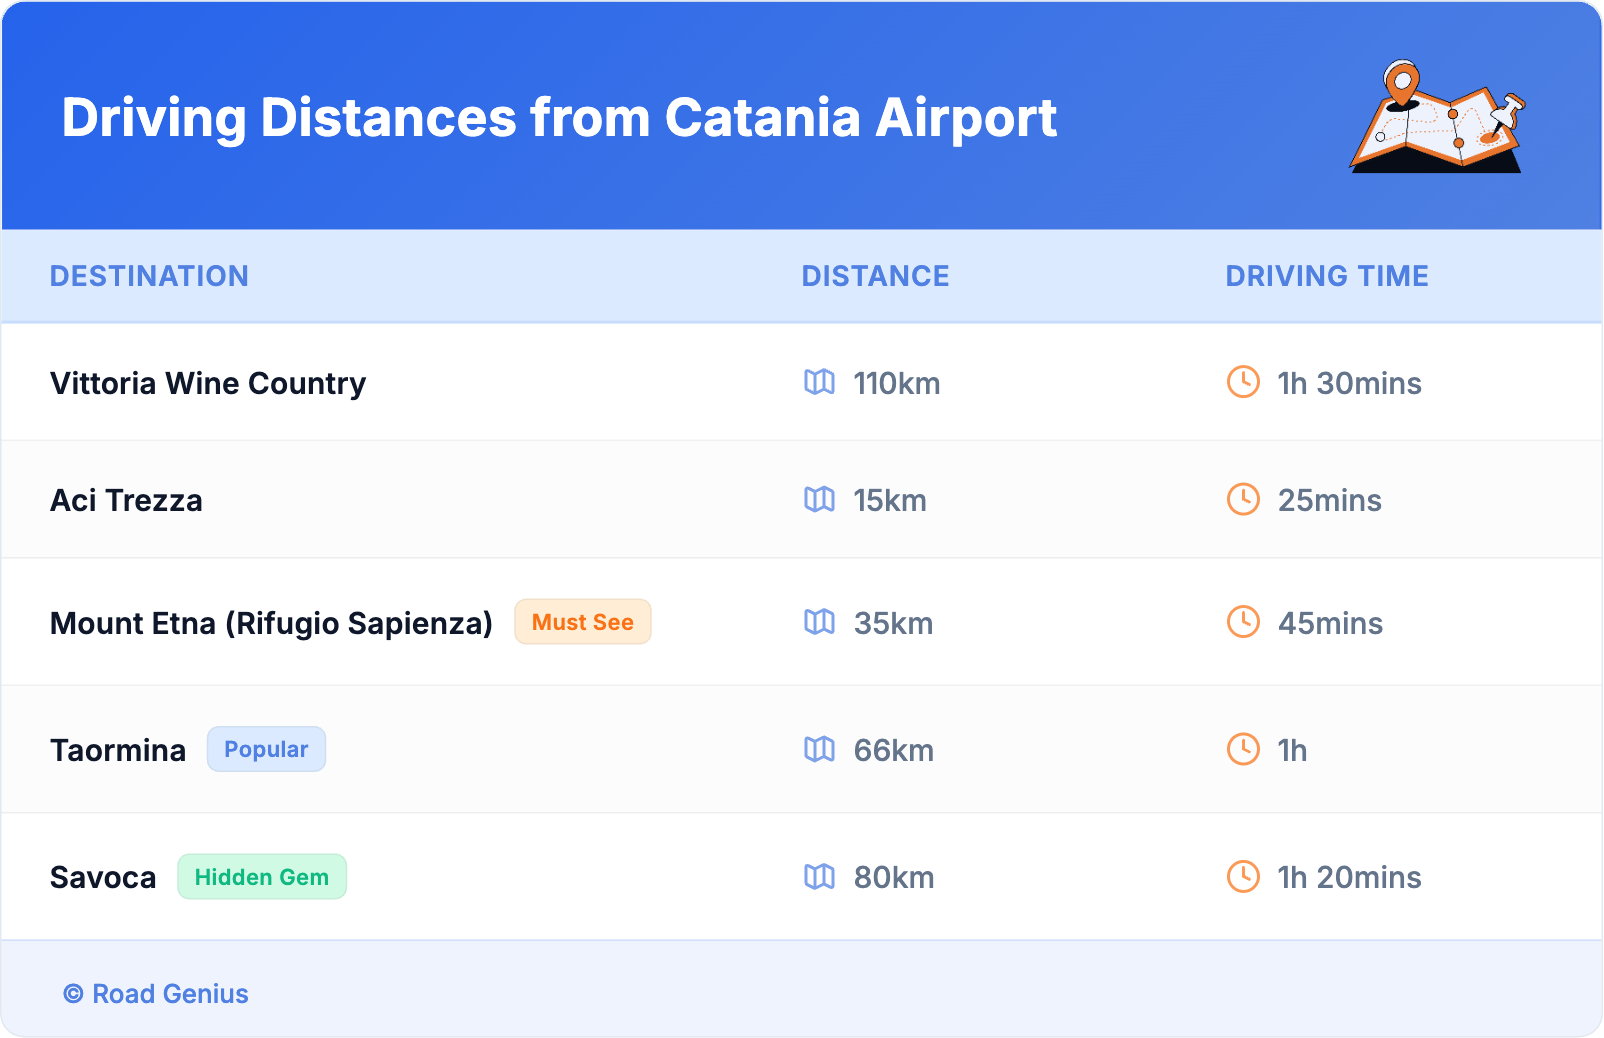Select Mount Etna (Rifugio Sapienza) destination
The image size is (1604, 1038).
271,623
